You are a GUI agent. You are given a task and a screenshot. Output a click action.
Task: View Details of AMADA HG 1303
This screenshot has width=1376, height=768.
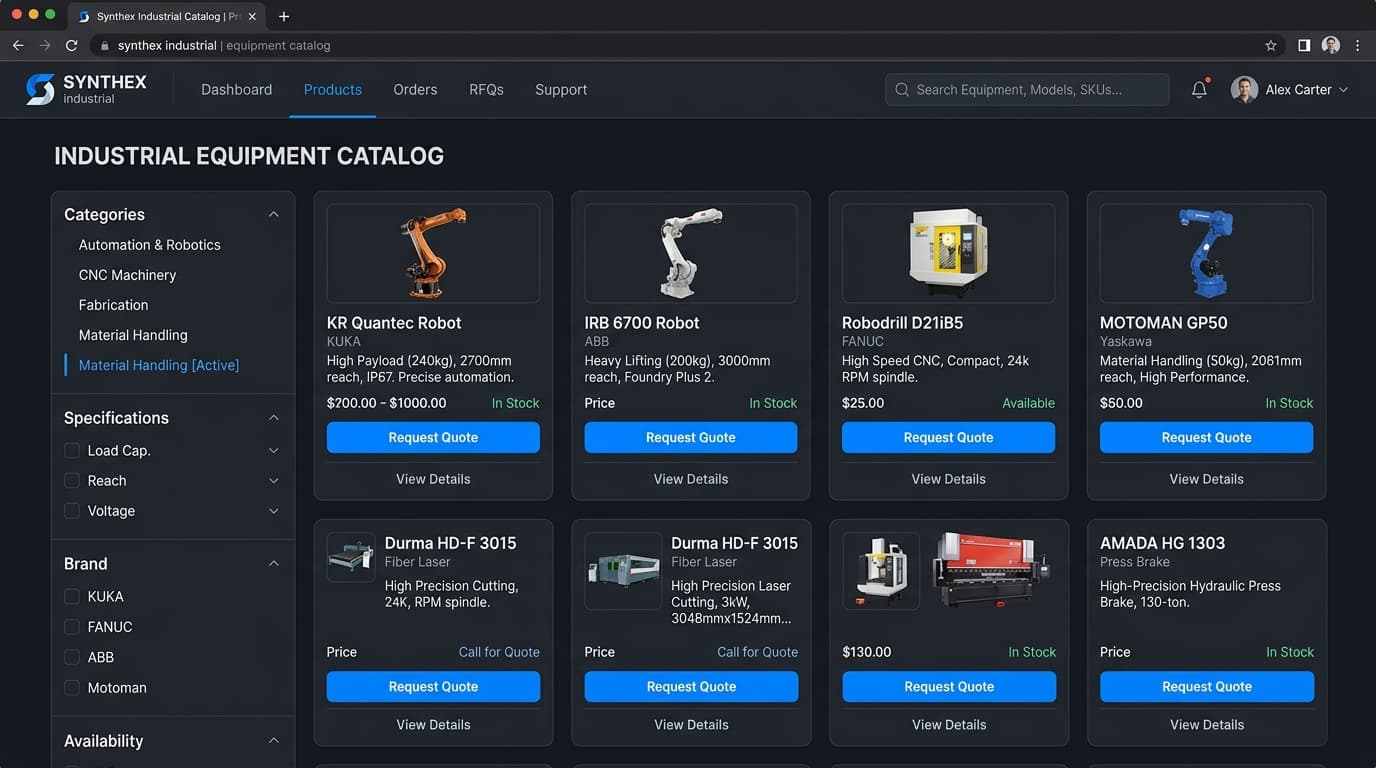1207,725
